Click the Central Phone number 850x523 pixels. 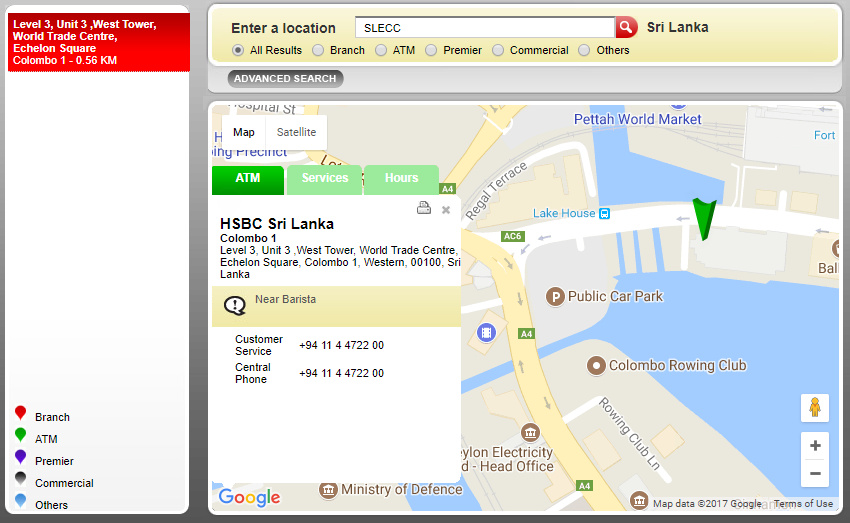[342, 373]
